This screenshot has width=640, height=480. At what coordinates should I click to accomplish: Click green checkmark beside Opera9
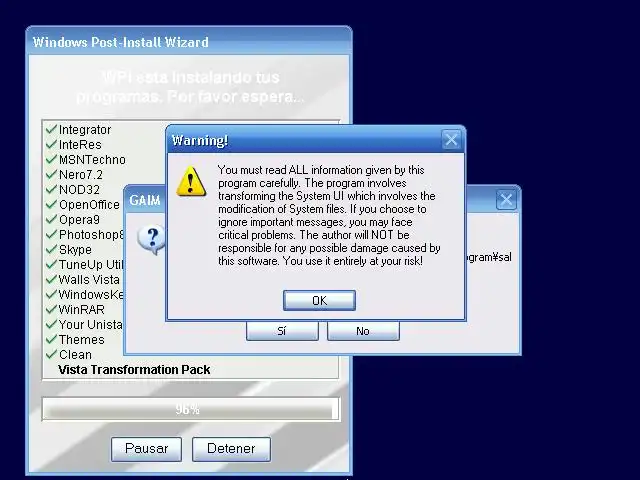tap(51, 220)
